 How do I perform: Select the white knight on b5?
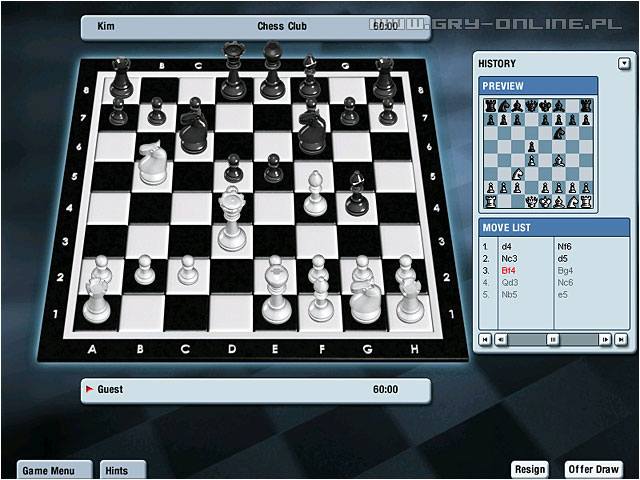[x=152, y=162]
